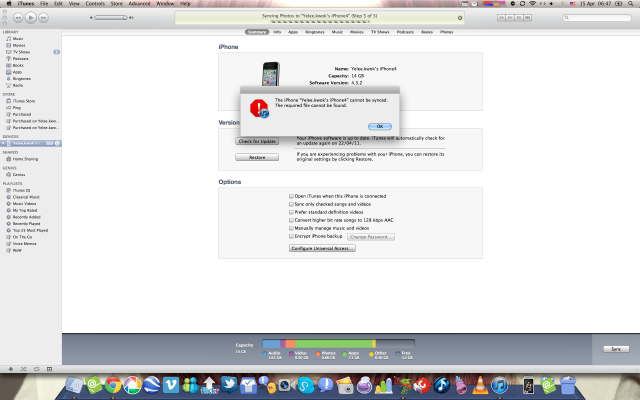The height and width of the screenshot is (400, 640).
Task: Click the Sync button
Action: pos(616,349)
